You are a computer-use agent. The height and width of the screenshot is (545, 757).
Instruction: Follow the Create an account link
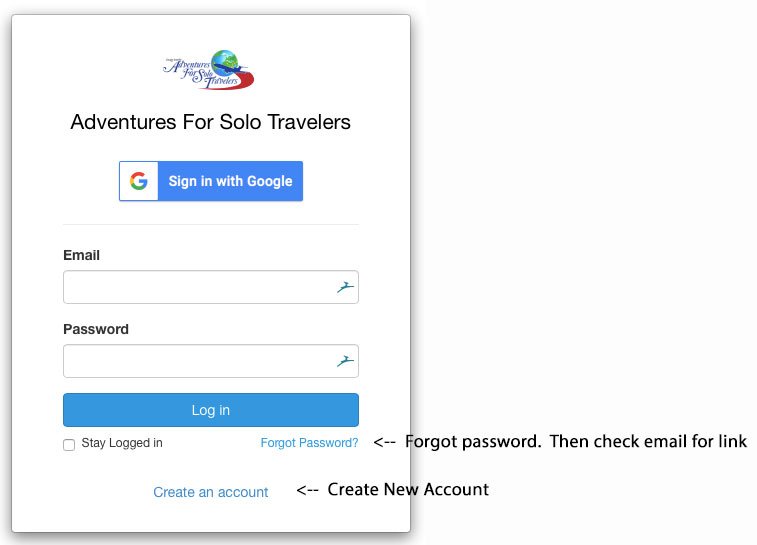tap(210, 492)
